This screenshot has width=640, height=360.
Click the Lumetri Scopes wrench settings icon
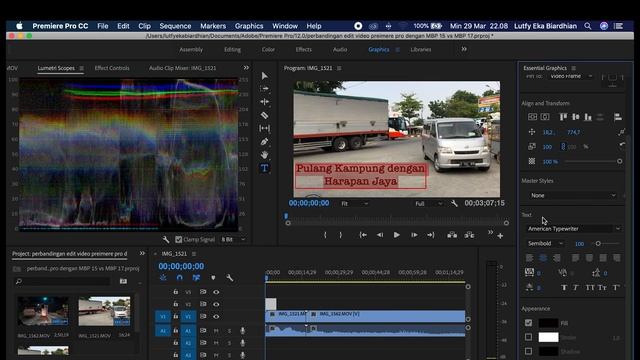click(165, 240)
